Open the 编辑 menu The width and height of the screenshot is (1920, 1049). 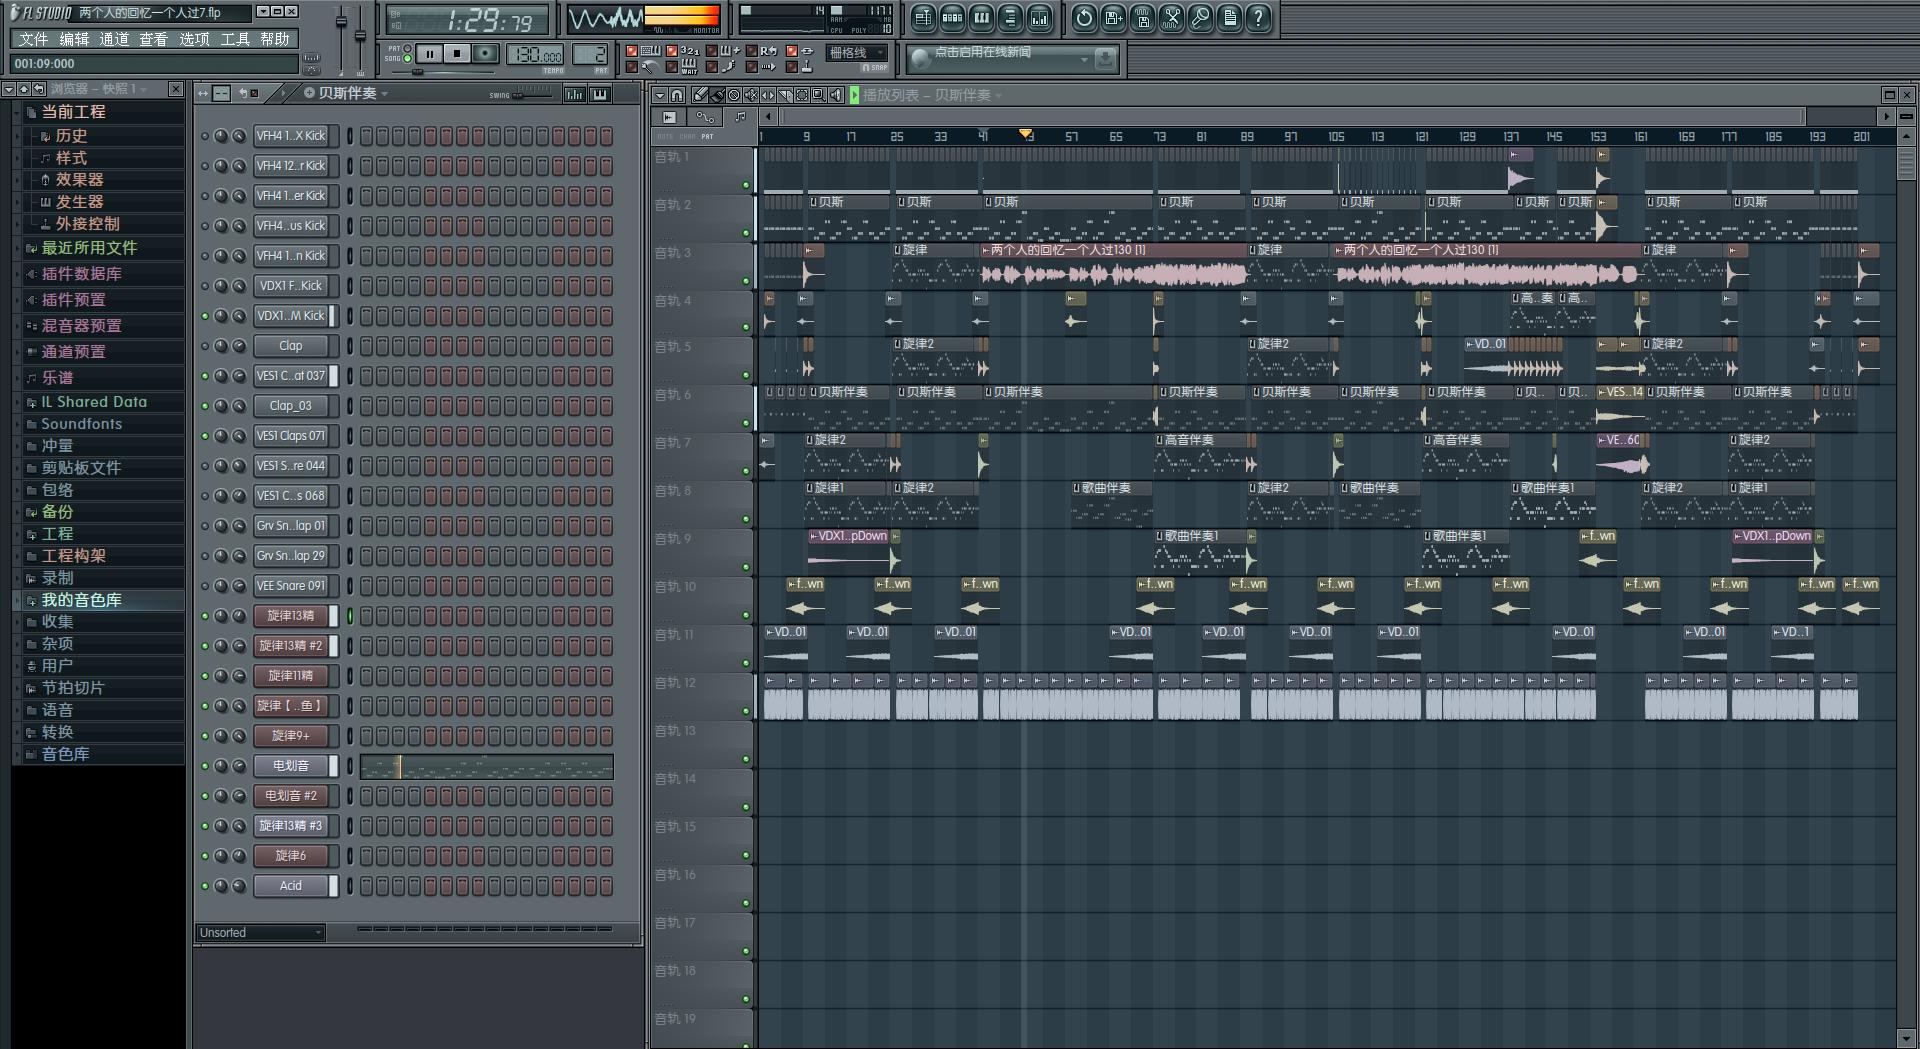(74, 39)
